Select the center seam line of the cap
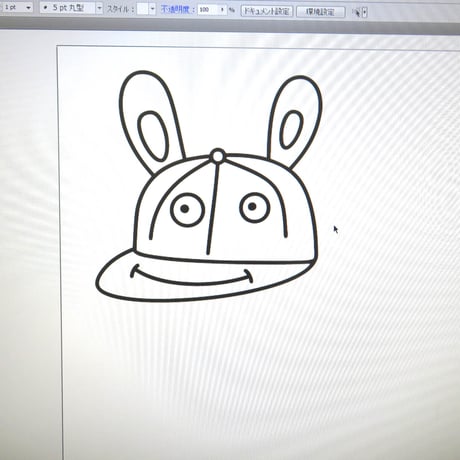The width and height of the screenshot is (460, 460). coord(213,208)
